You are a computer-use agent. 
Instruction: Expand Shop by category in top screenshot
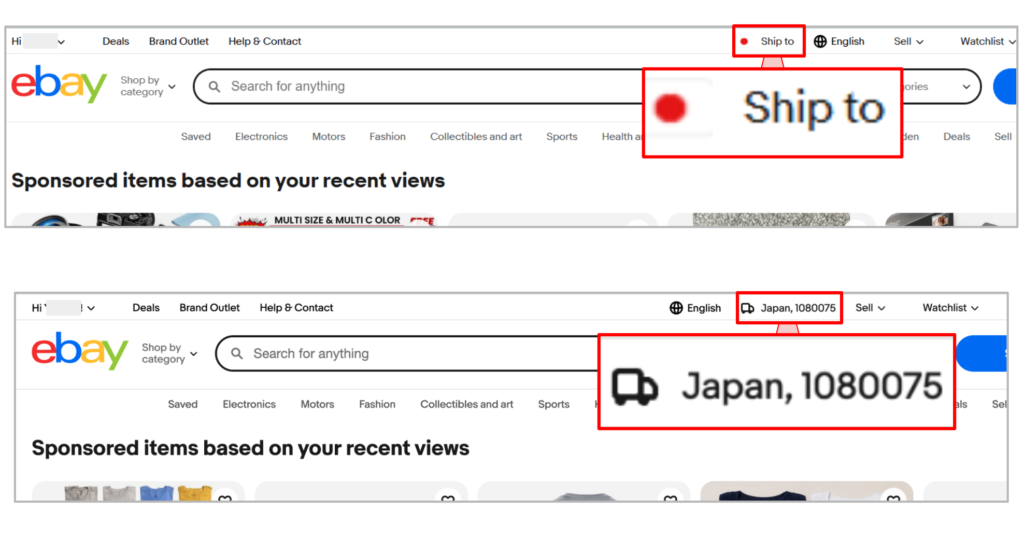click(148, 86)
